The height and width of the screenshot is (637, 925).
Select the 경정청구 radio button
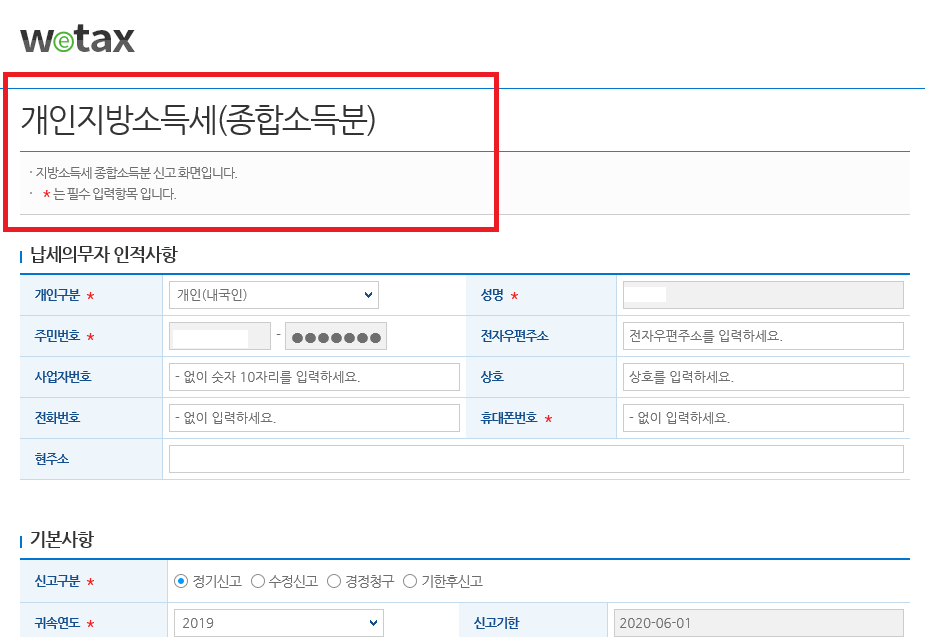pos(334,582)
